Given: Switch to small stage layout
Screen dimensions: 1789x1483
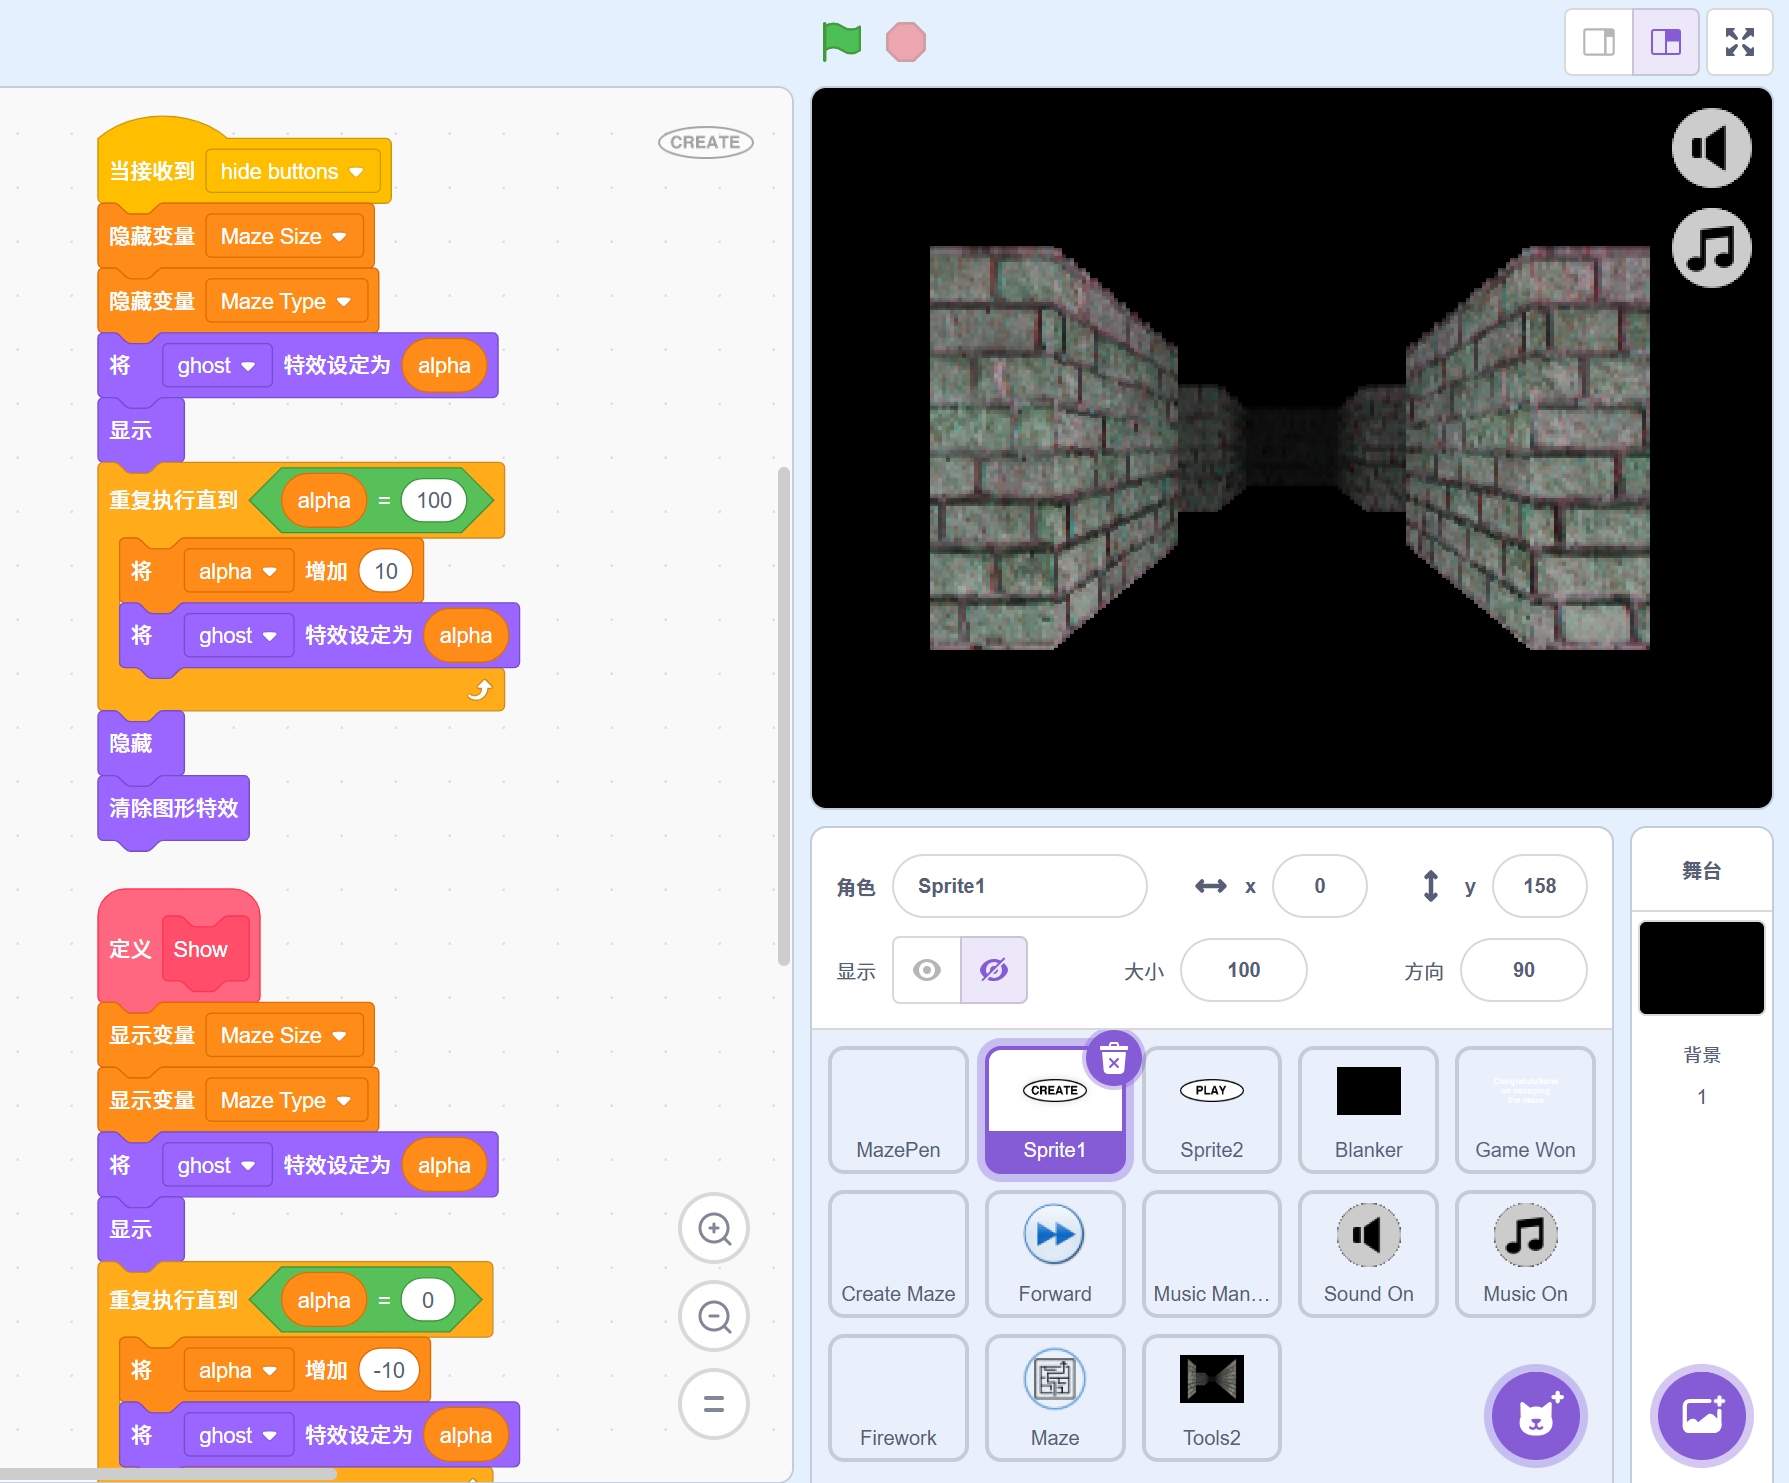Looking at the screenshot, I should coord(1598,42).
